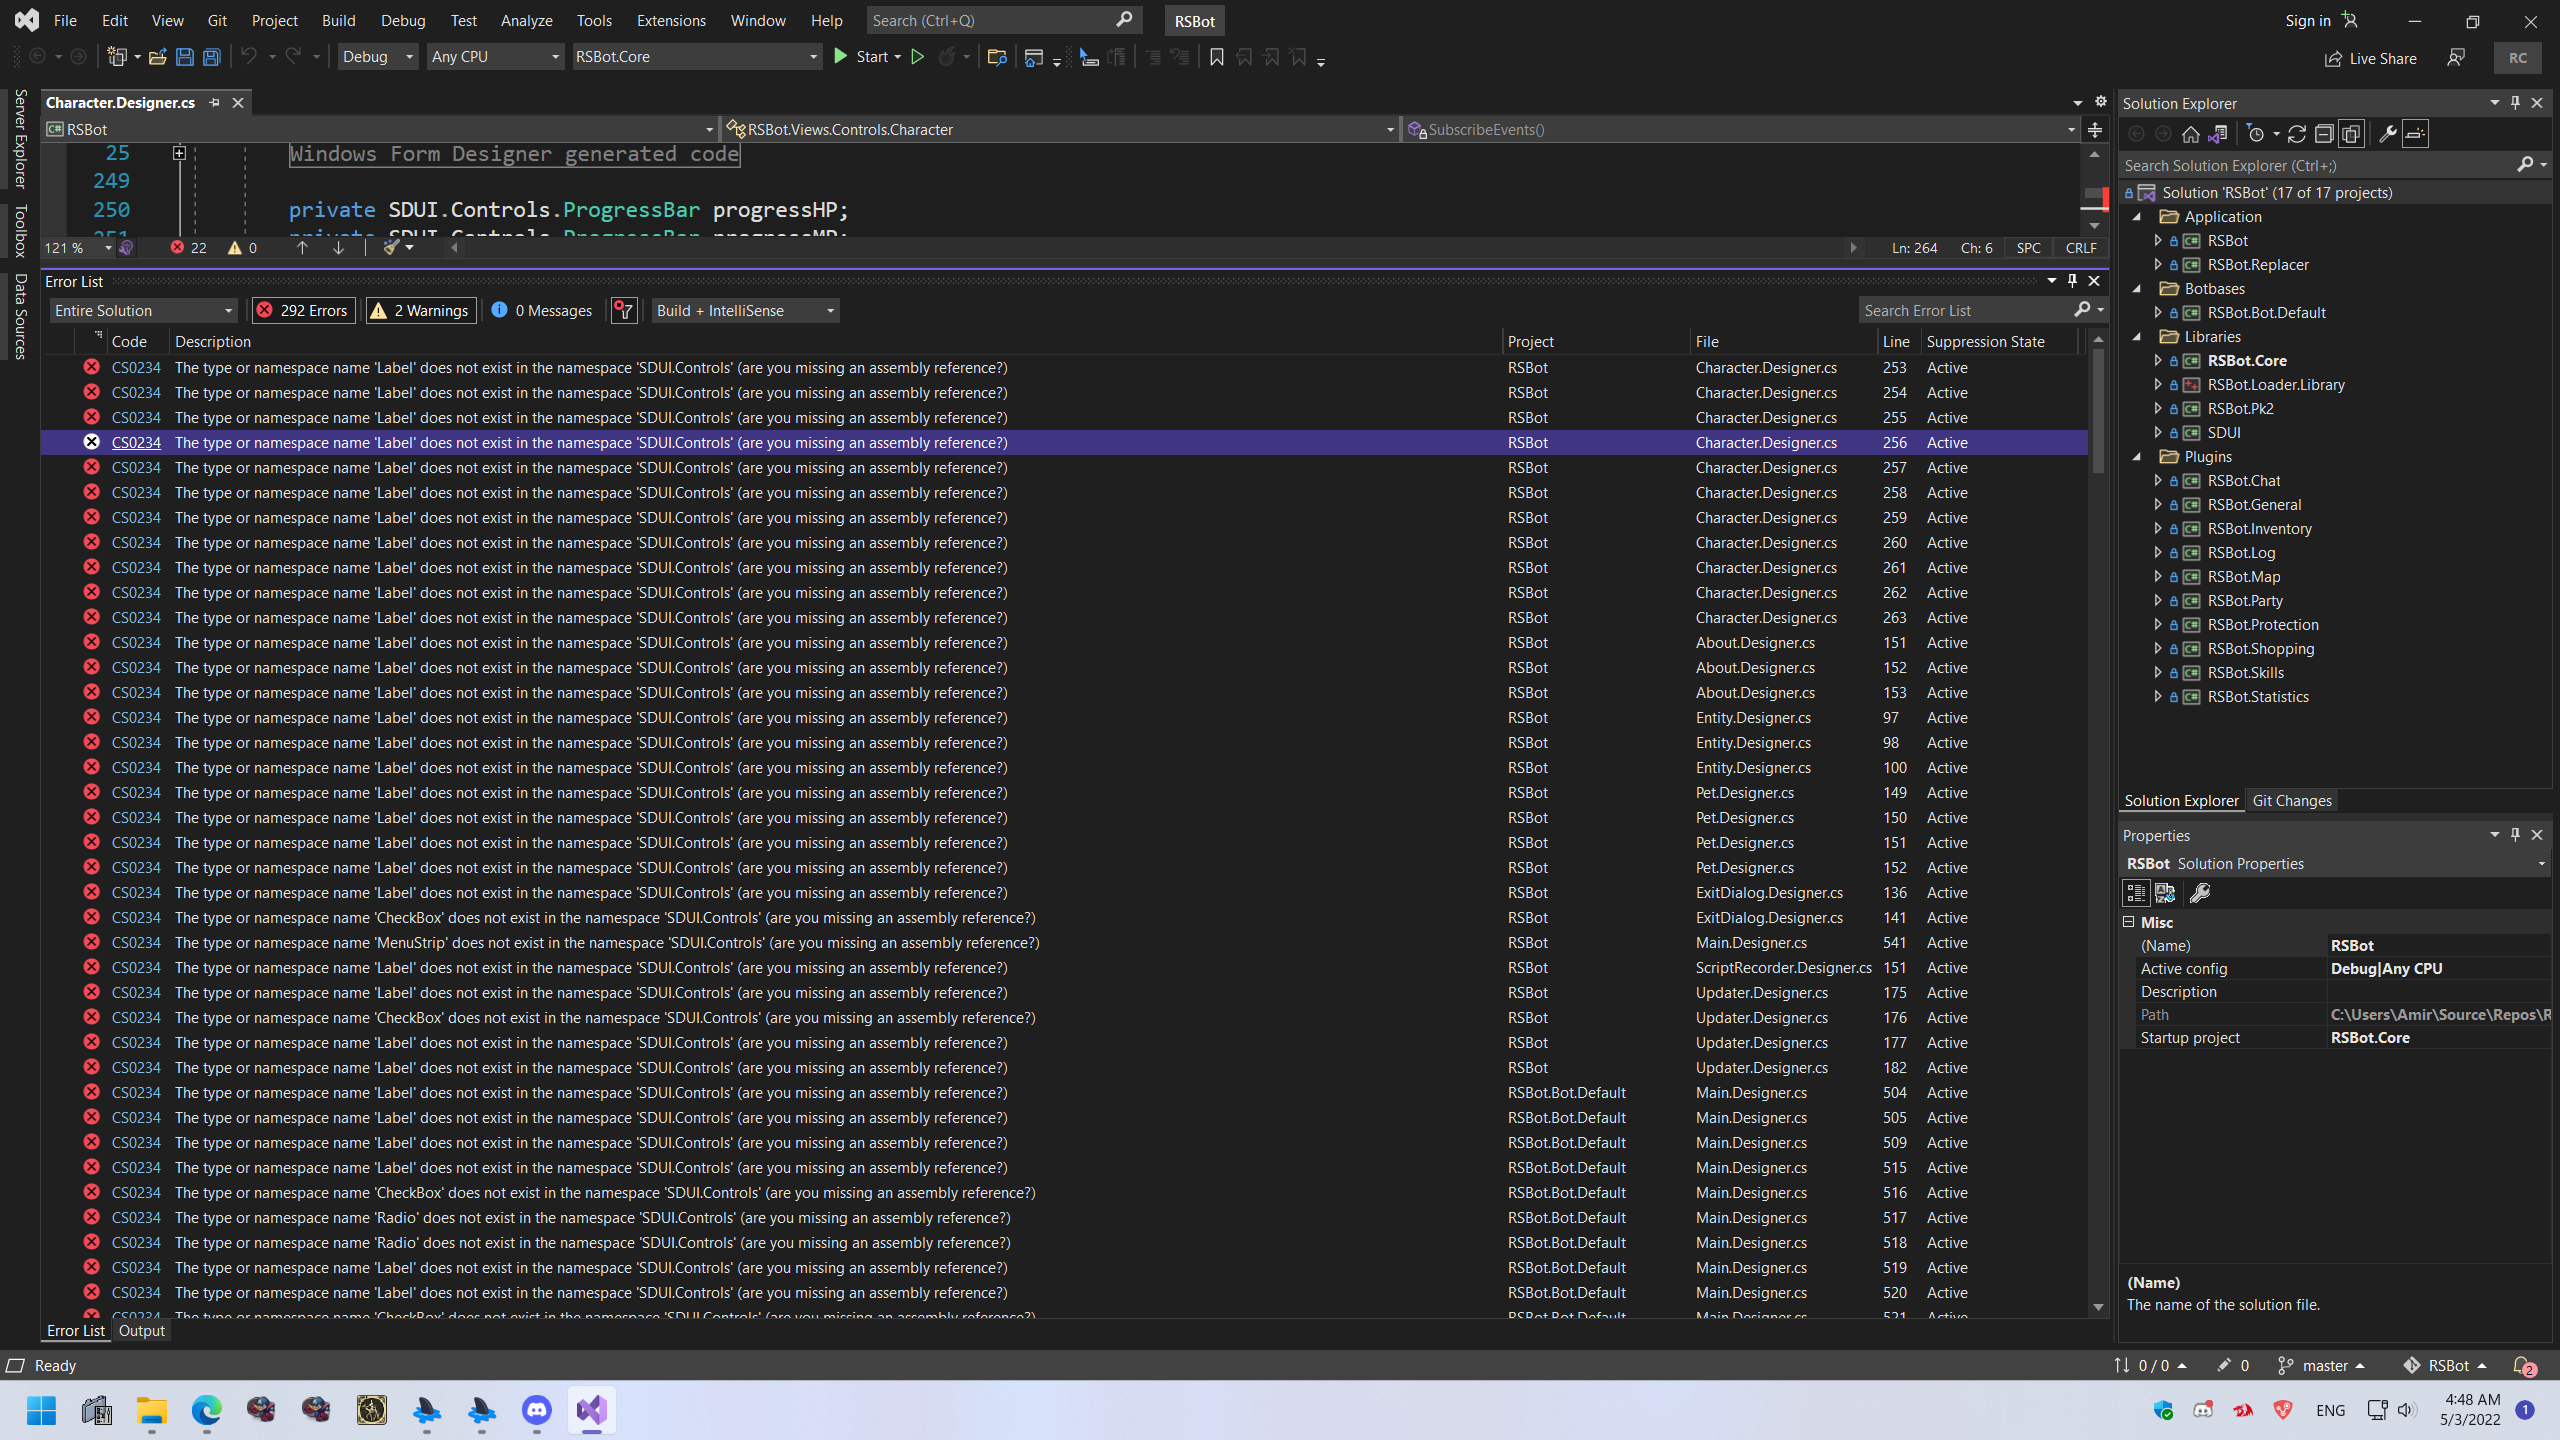This screenshot has width=2560, height=1440.
Task: Click the Search Error List field
Action: point(1960,310)
